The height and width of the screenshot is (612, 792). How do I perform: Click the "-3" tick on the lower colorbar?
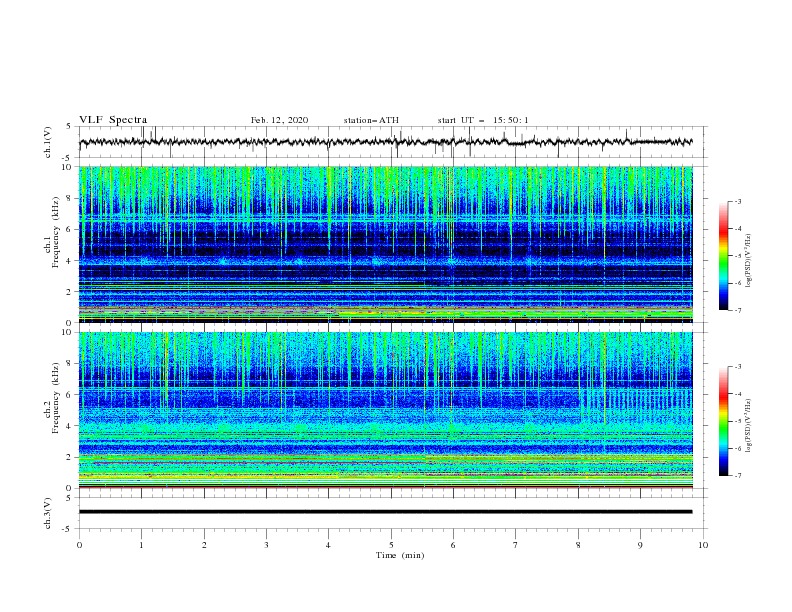tap(738, 367)
